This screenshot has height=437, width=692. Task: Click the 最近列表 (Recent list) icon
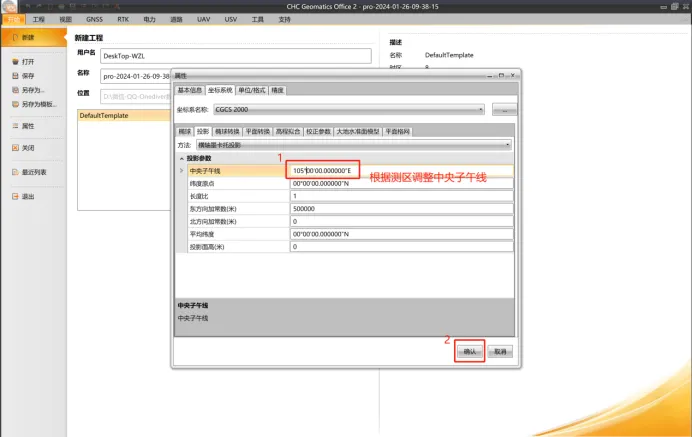pyautogui.click(x=15, y=172)
